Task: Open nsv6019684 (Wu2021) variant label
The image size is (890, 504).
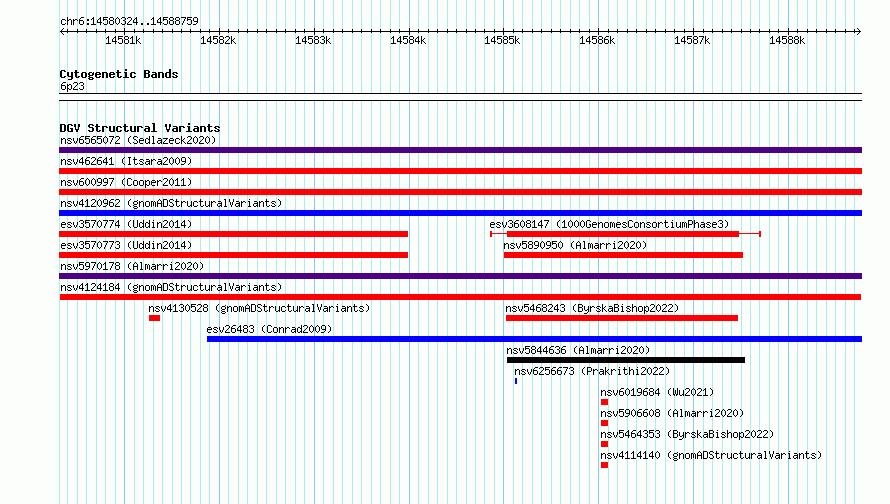Action: click(657, 392)
